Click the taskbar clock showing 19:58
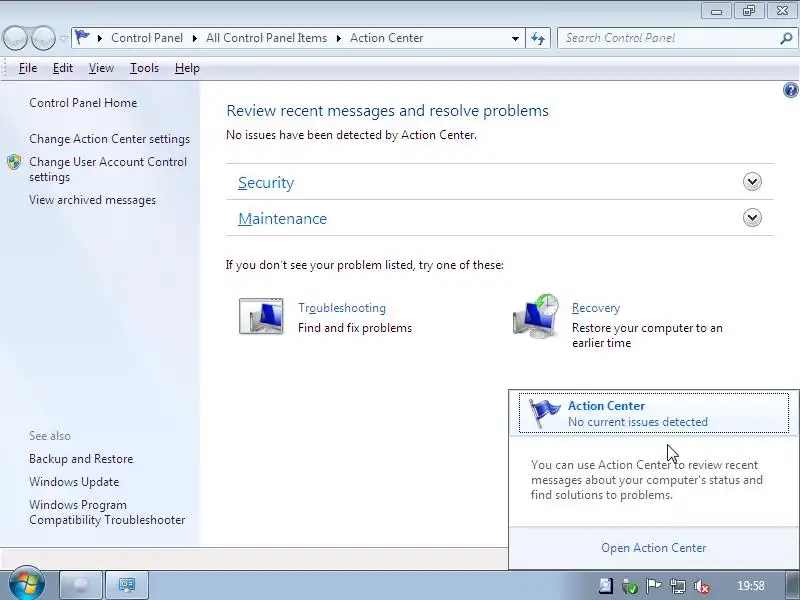Image resolution: width=800 pixels, height=600 pixels. [751, 586]
